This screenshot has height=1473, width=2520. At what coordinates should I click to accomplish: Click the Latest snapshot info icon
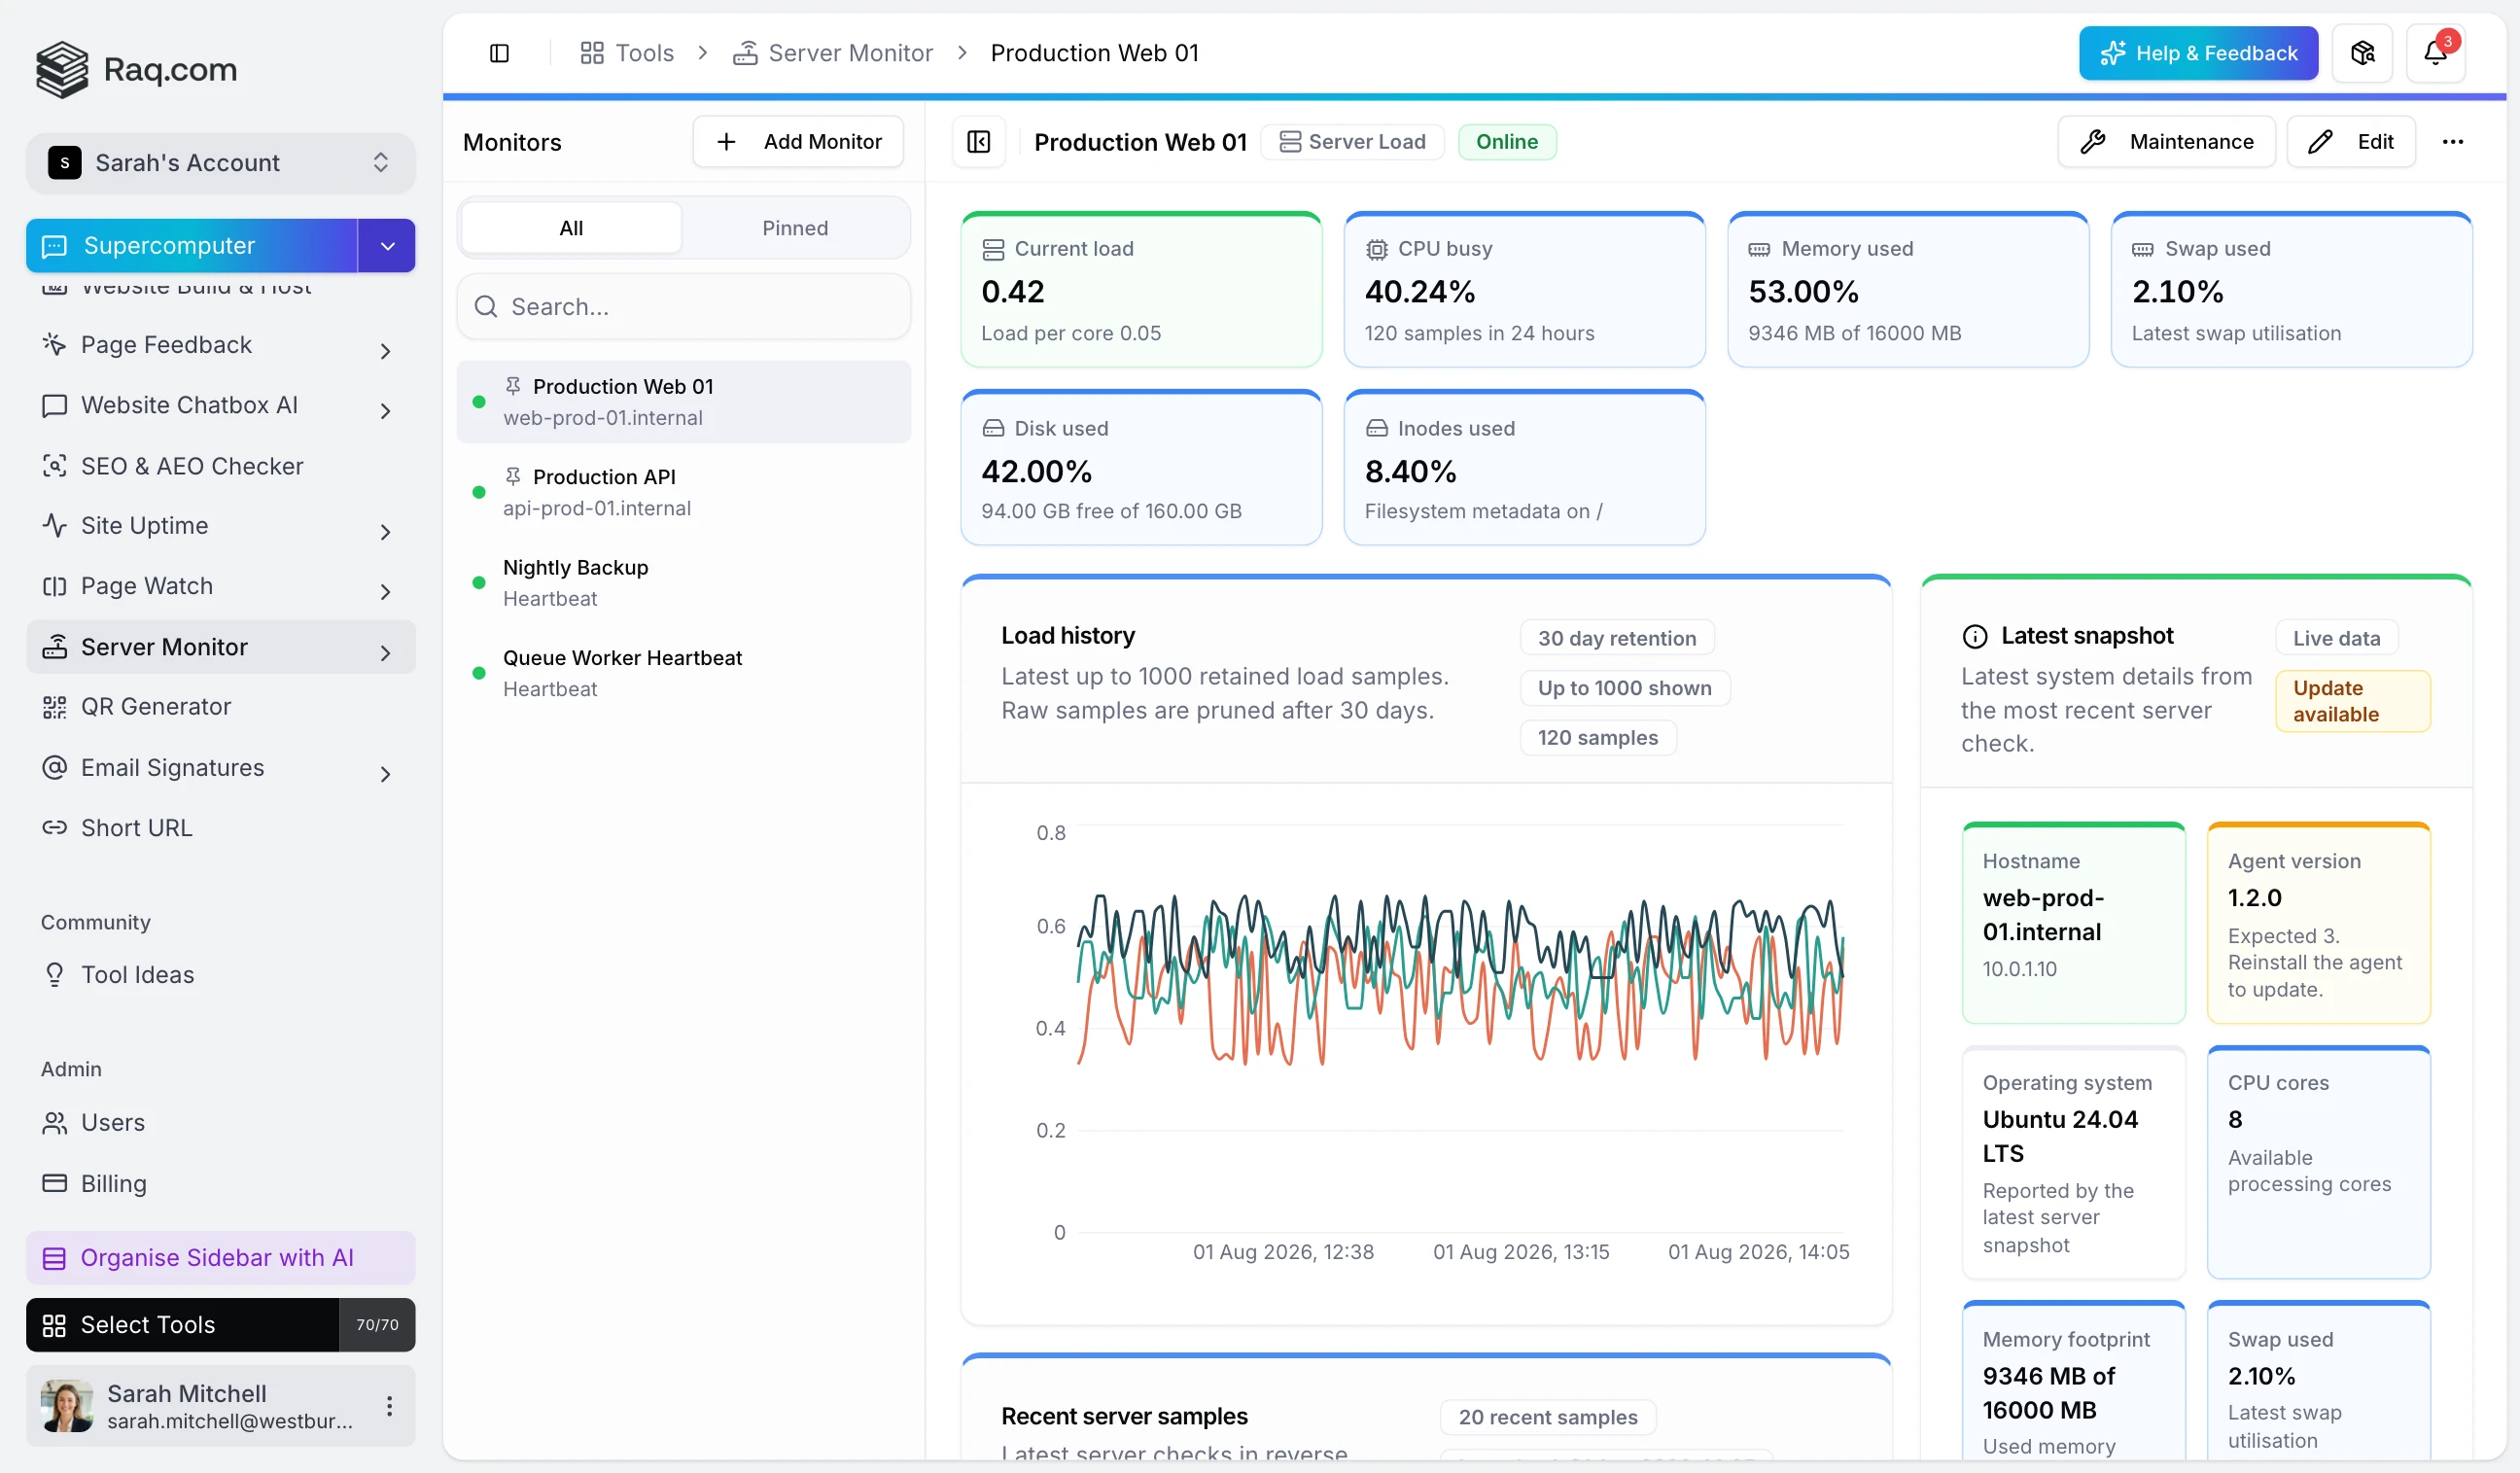pos(1974,636)
